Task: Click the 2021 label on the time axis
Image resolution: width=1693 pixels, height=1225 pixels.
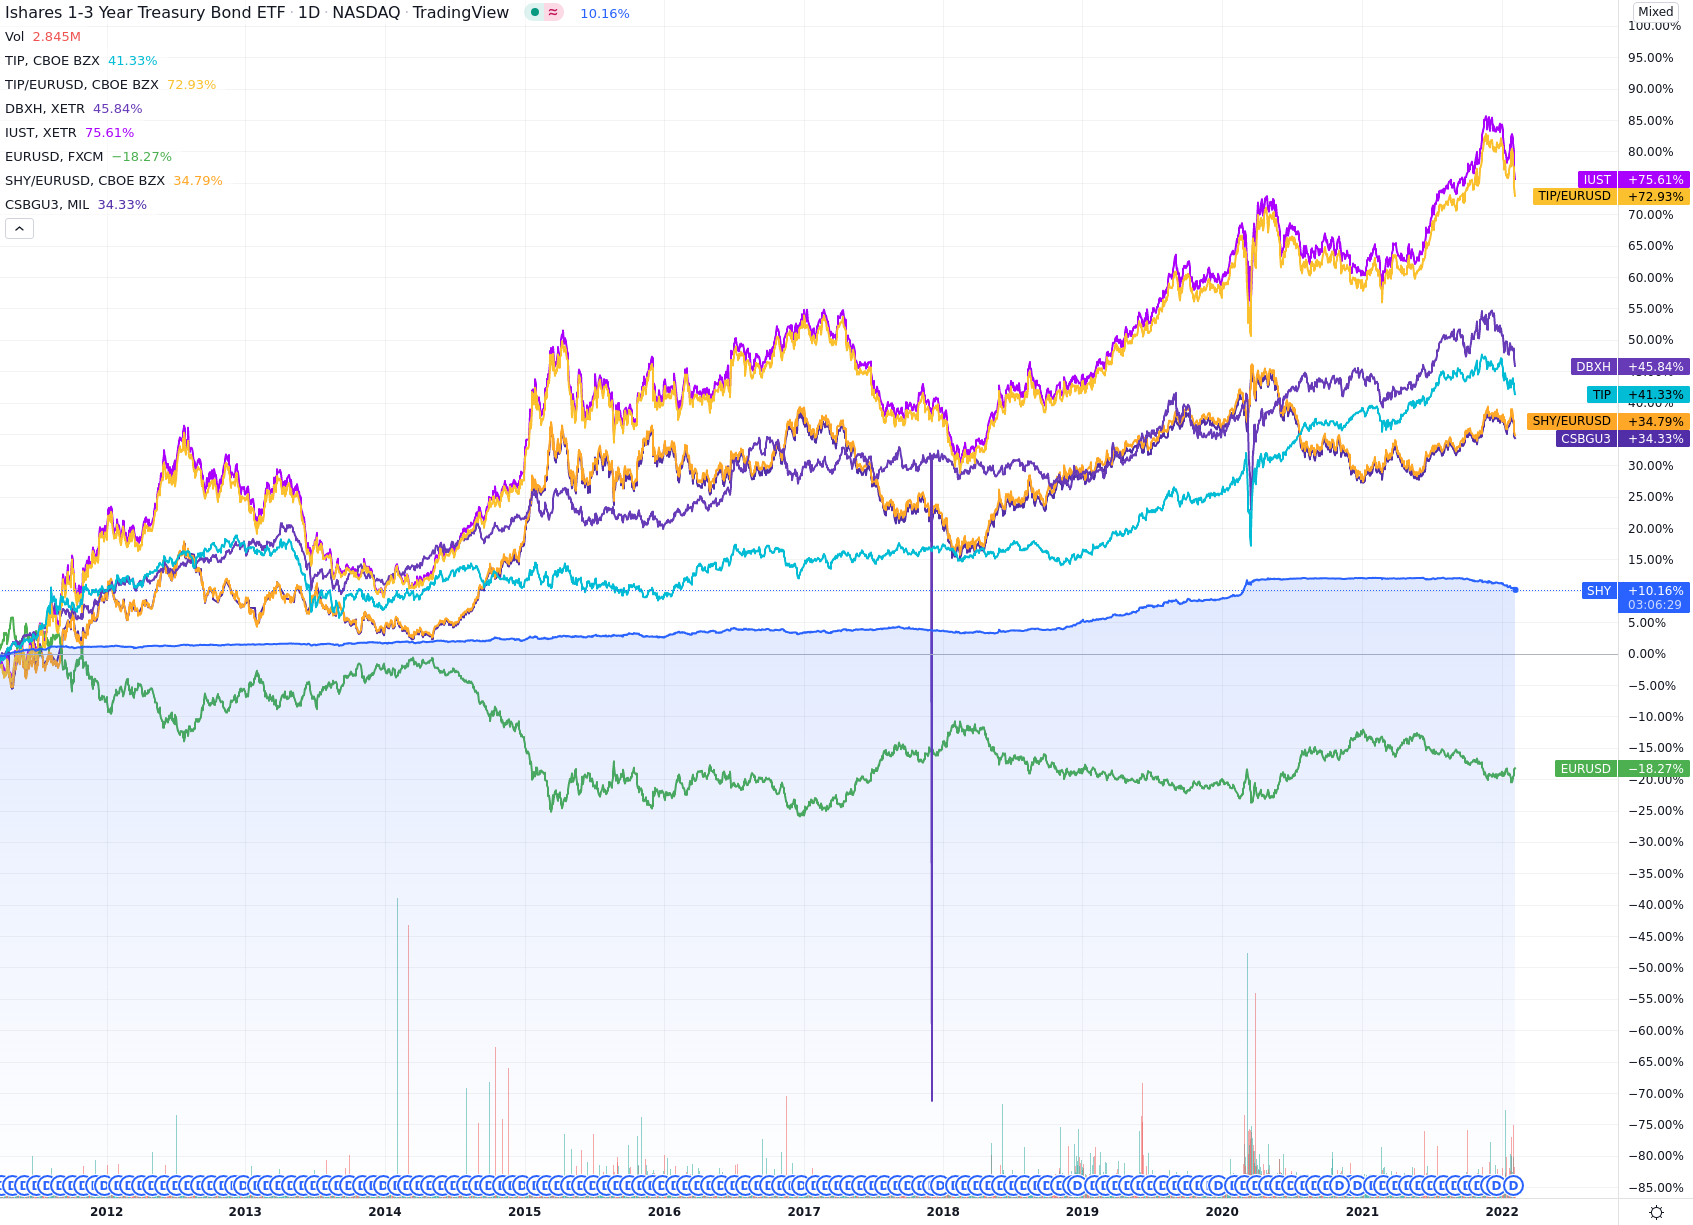Action: click(x=1362, y=1211)
